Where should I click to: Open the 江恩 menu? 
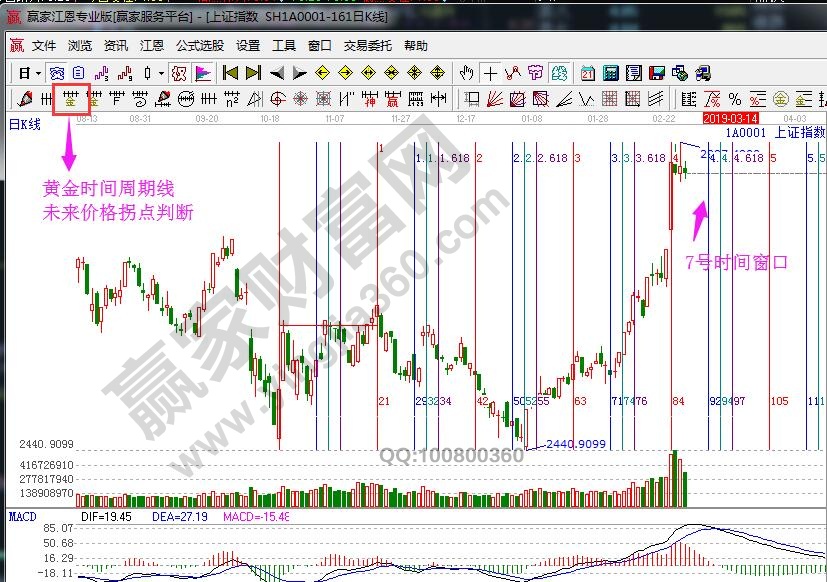pyautogui.click(x=152, y=46)
